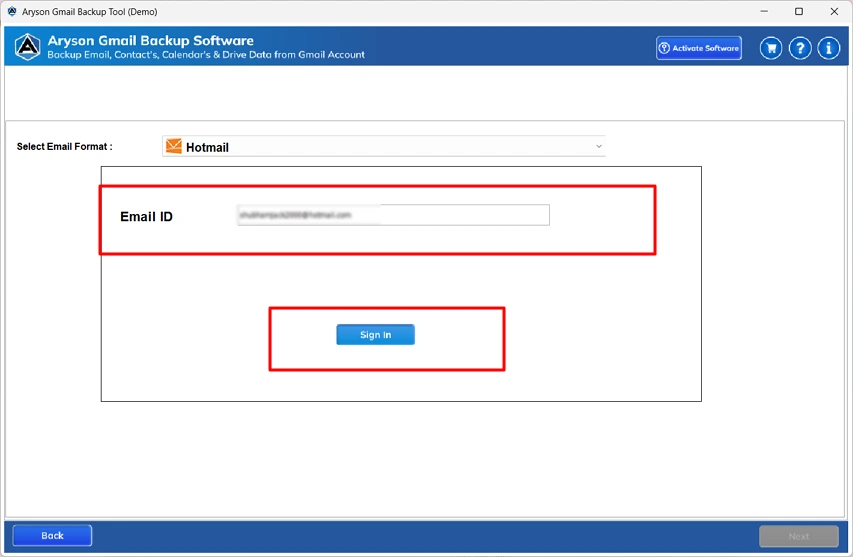Click the Backup Email, Contact's subtitle text
Image resolution: width=853 pixels, height=557 pixels.
206,54
